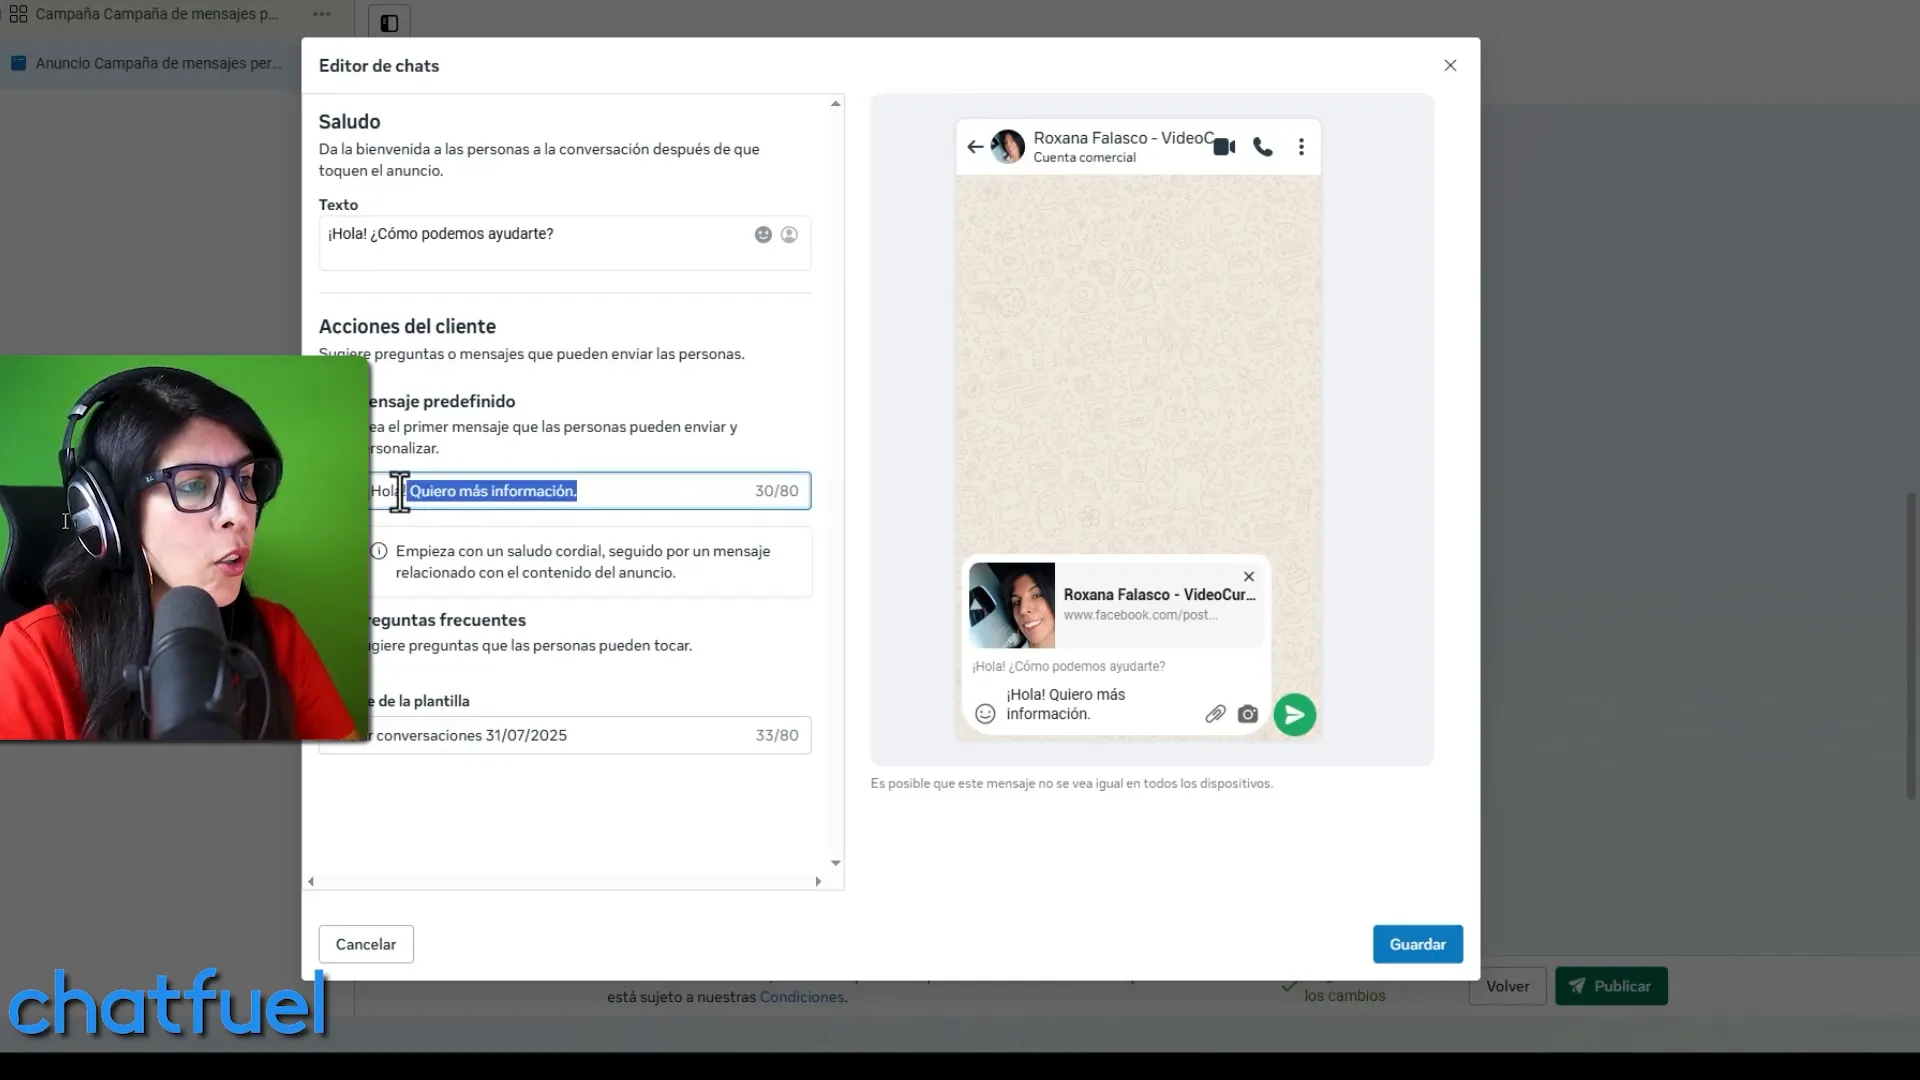Dismiss the ad link card in preview
Viewport: 1920px width, 1080px height.
point(1248,576)
